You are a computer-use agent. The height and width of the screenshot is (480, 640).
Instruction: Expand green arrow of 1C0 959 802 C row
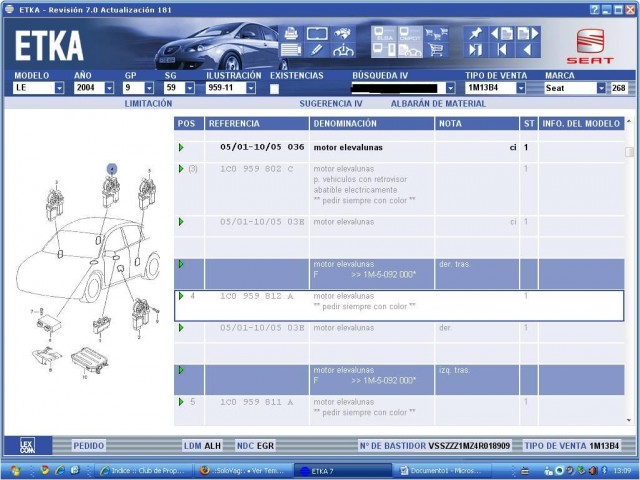(181, 169)
